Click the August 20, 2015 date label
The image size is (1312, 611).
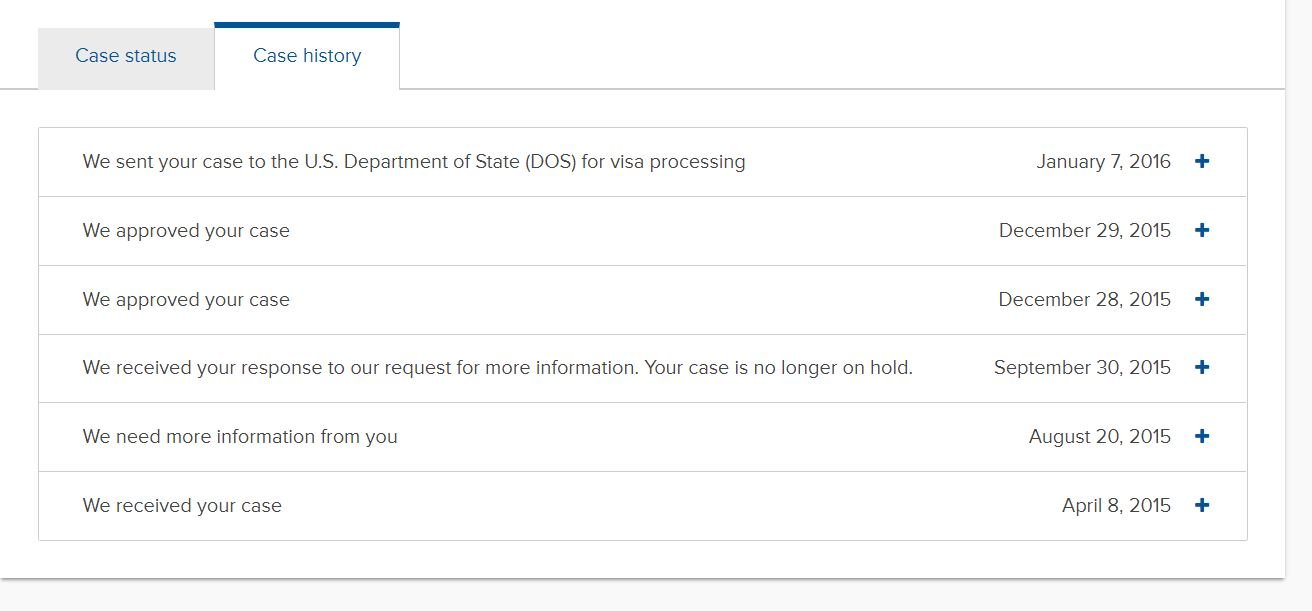1099,436
